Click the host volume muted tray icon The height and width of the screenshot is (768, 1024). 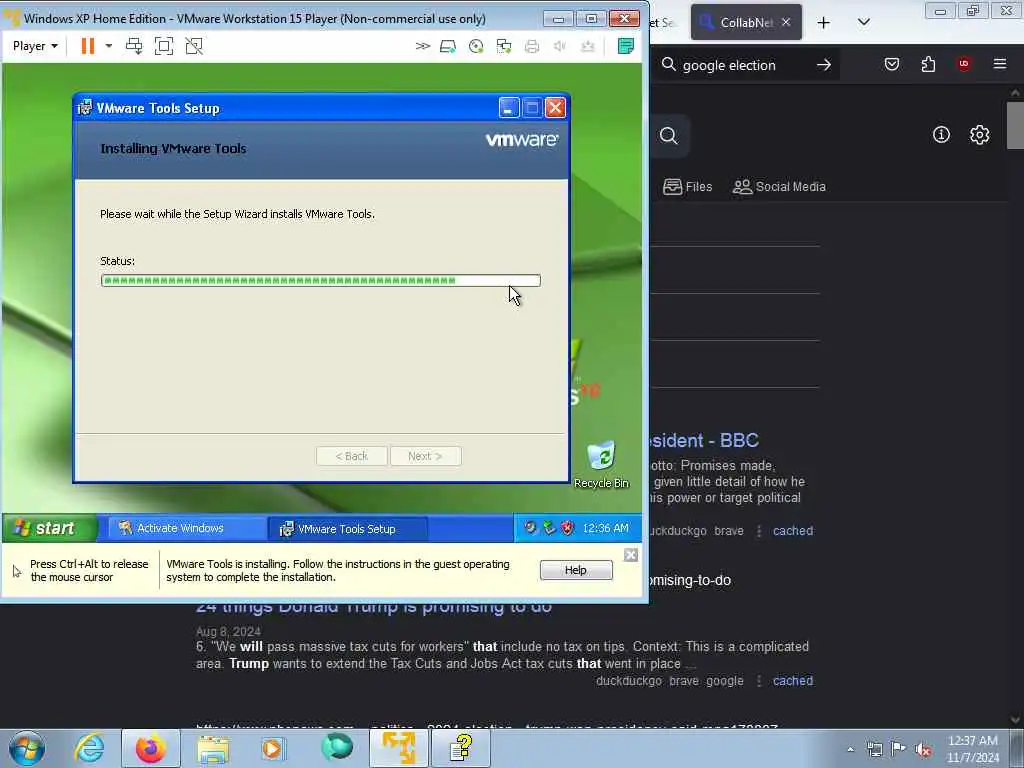point(923,749)
